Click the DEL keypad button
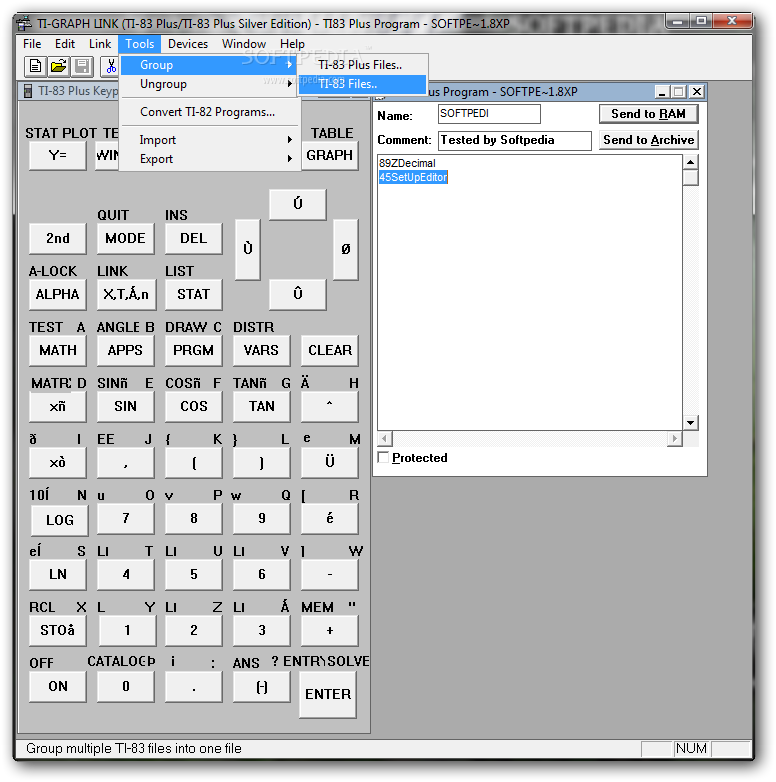 click(x=194, y=238)
